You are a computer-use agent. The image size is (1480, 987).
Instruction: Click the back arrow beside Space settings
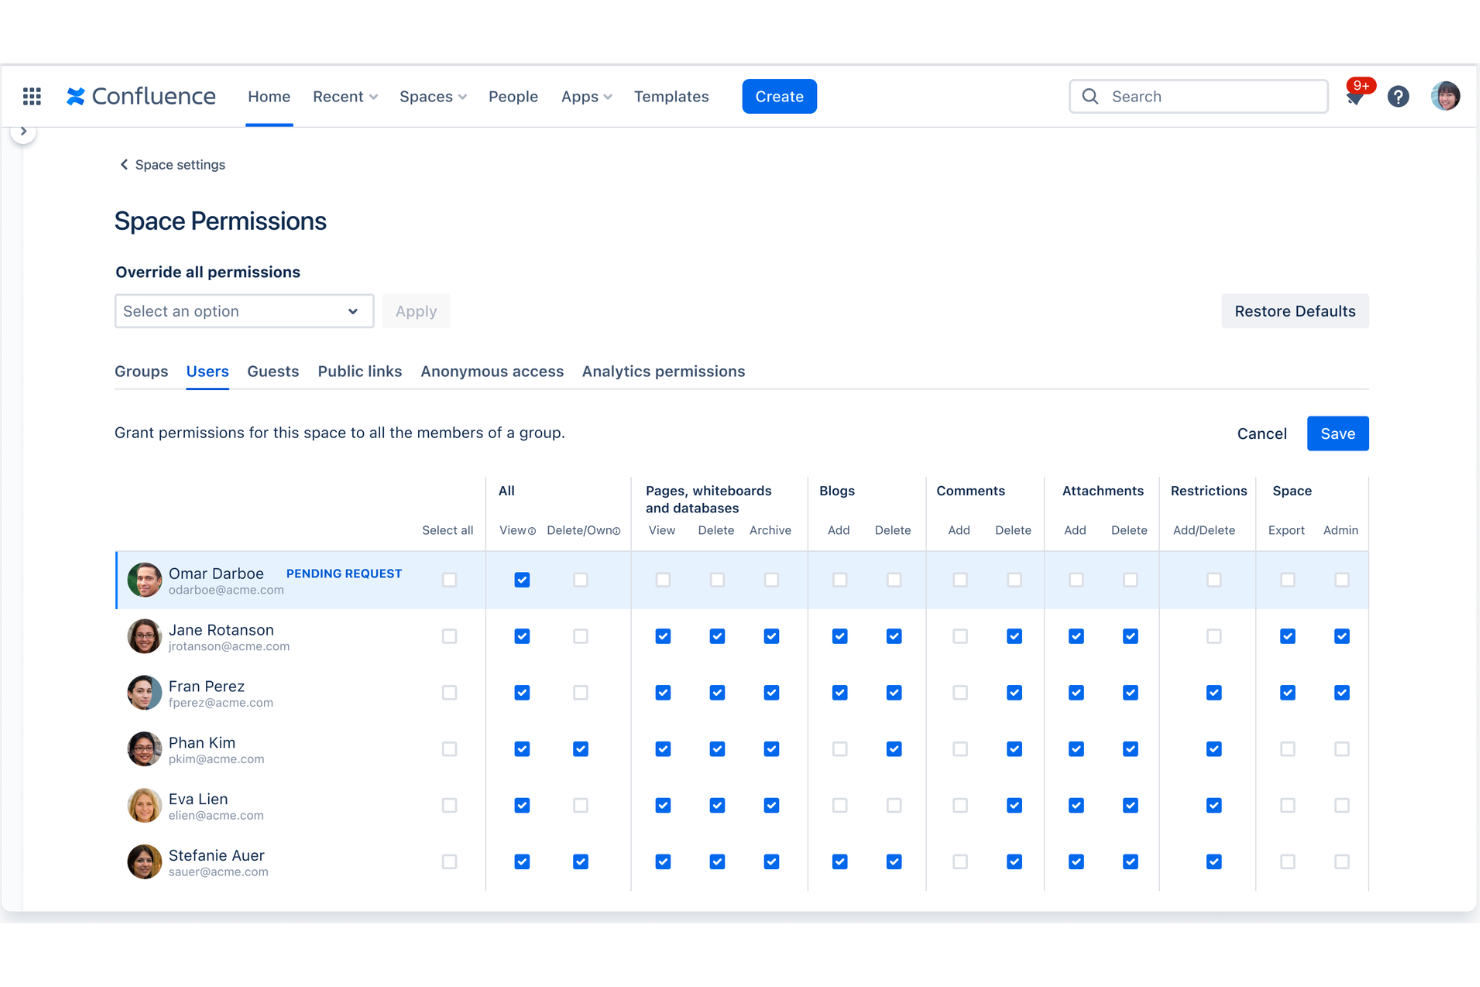(123, 164)
